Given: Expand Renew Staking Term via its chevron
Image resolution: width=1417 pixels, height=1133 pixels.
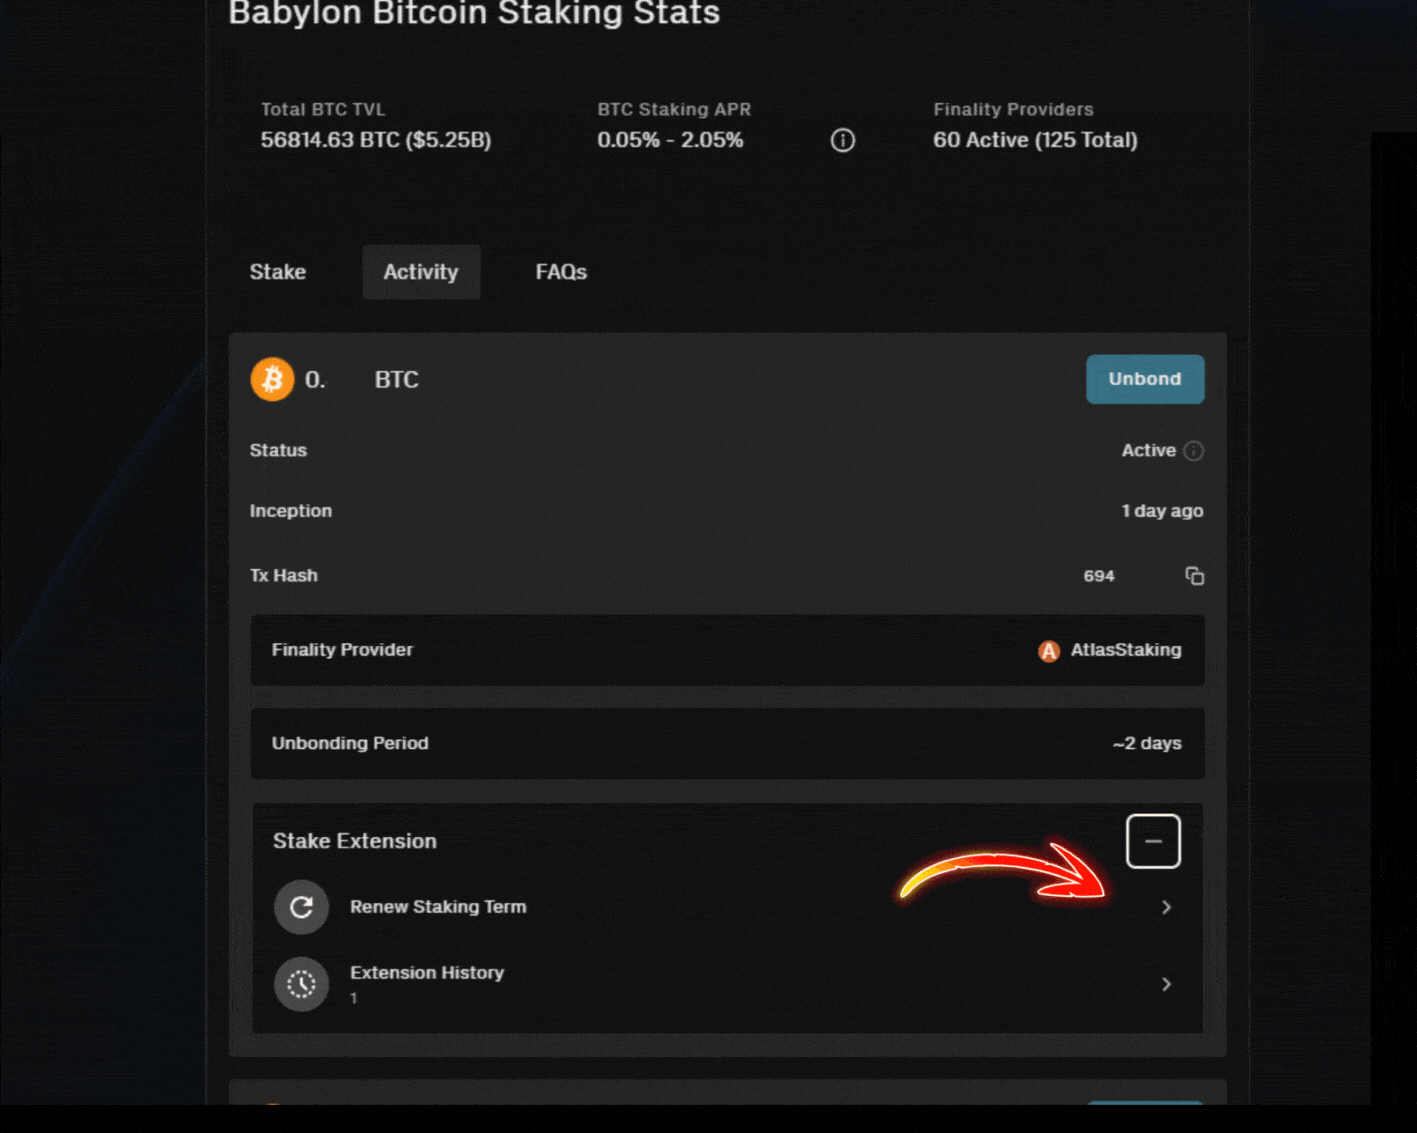Looking at the screenshot, I should click(1166, 907).
